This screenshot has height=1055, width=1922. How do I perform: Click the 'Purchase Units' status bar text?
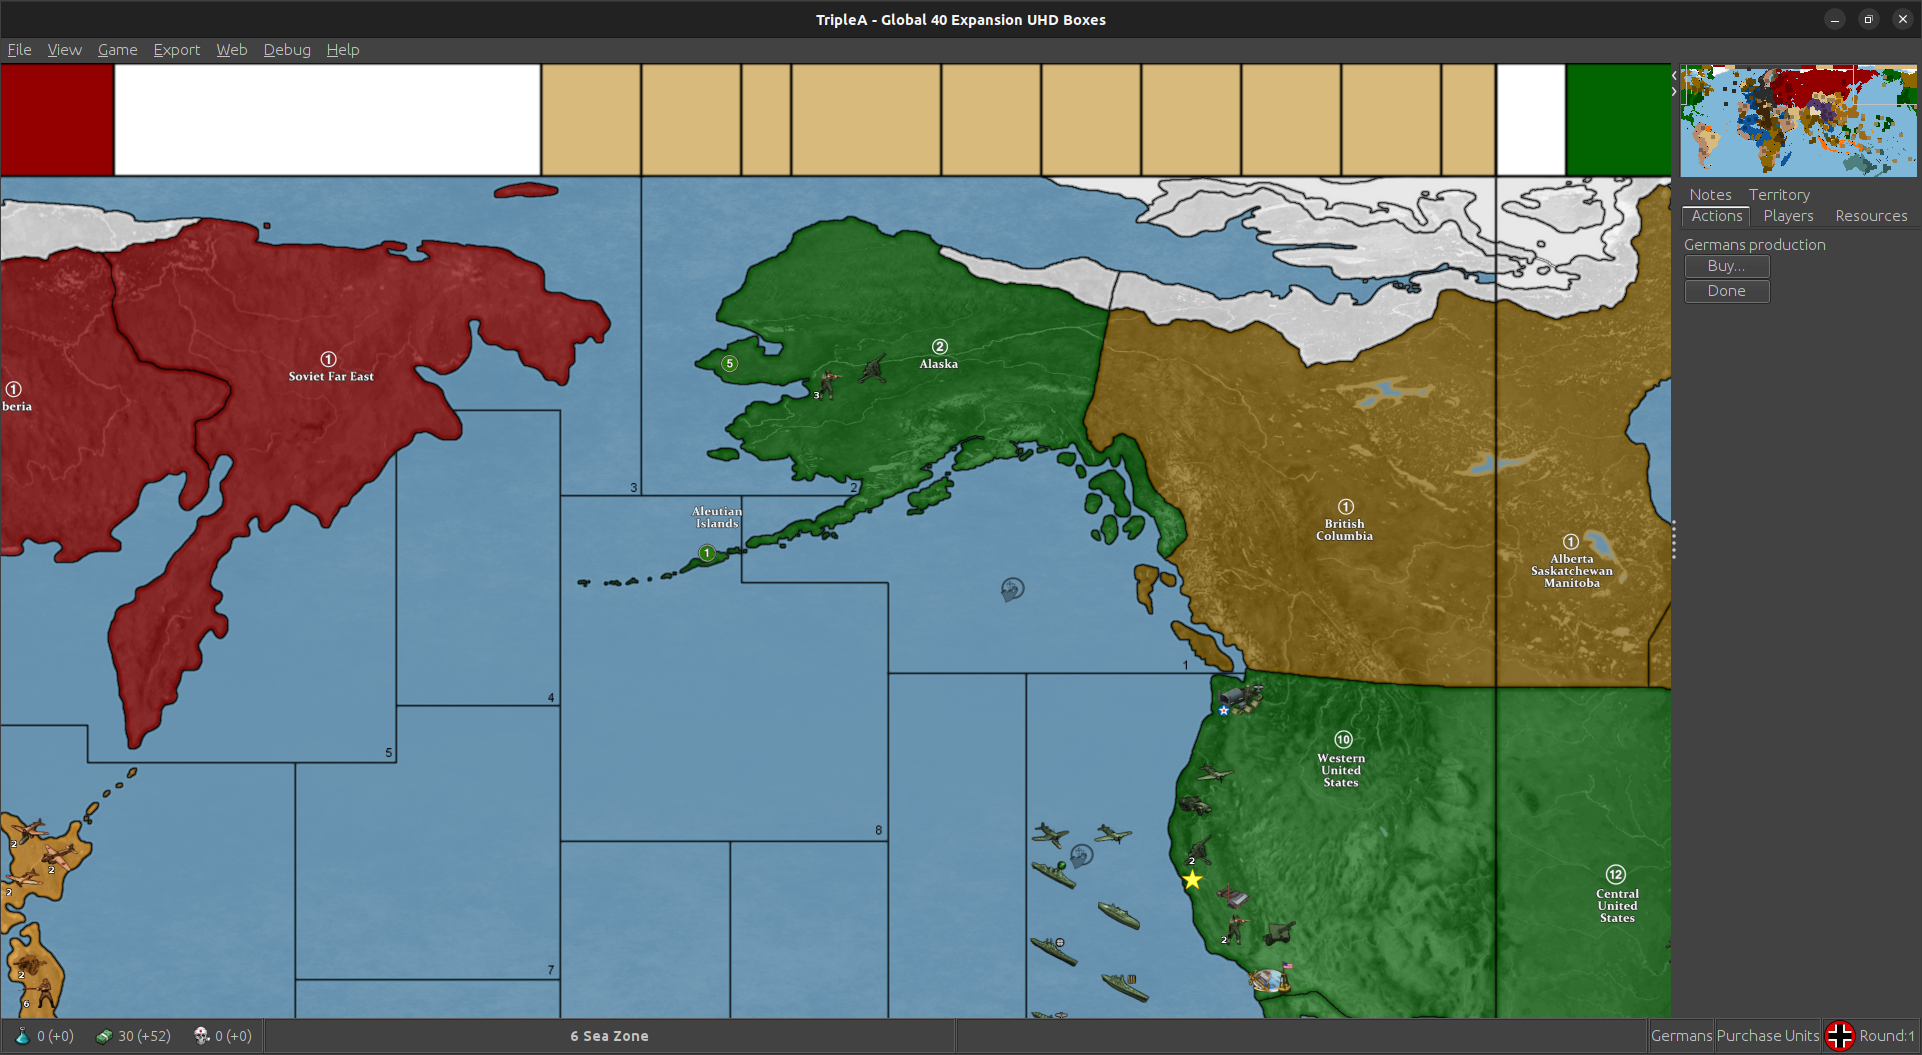click(x=1768, y=1036)
